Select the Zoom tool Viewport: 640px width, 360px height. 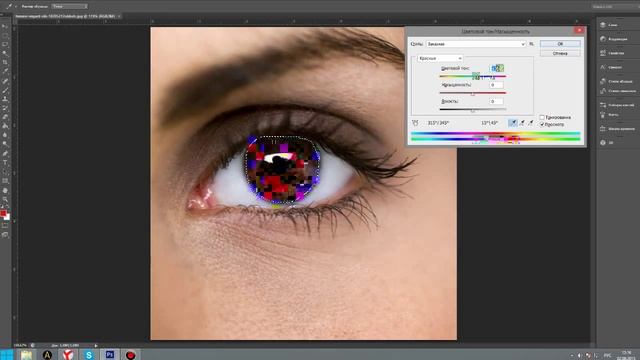(x=5, y=199)
